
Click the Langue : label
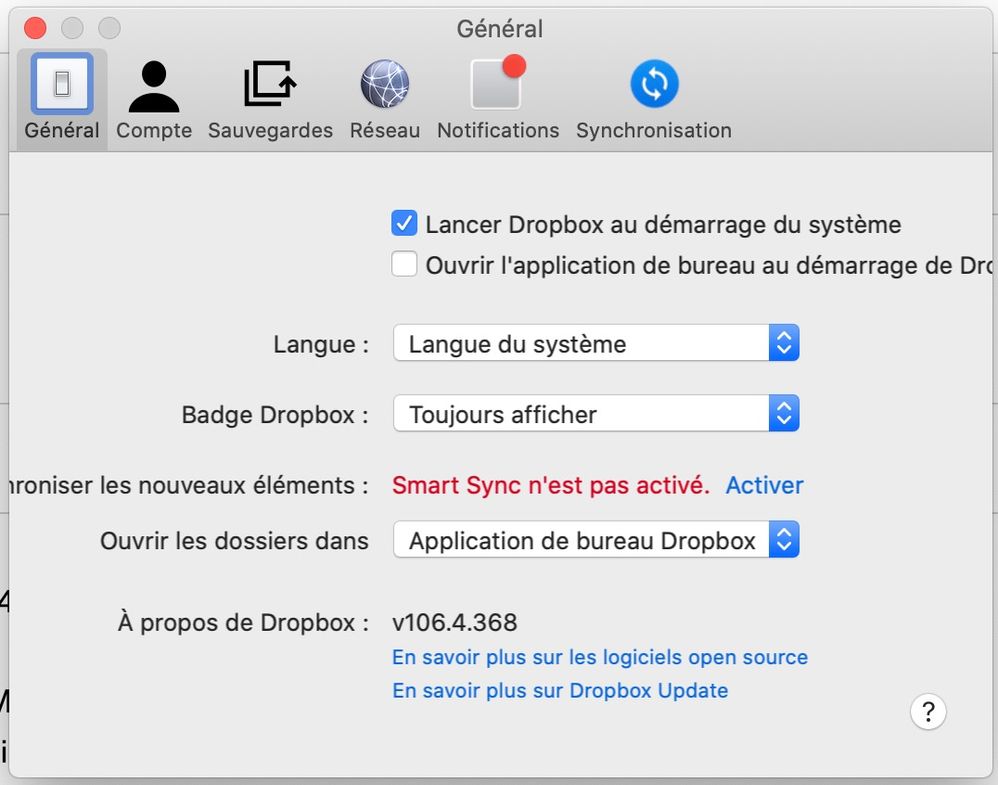[x=321, y=344]
